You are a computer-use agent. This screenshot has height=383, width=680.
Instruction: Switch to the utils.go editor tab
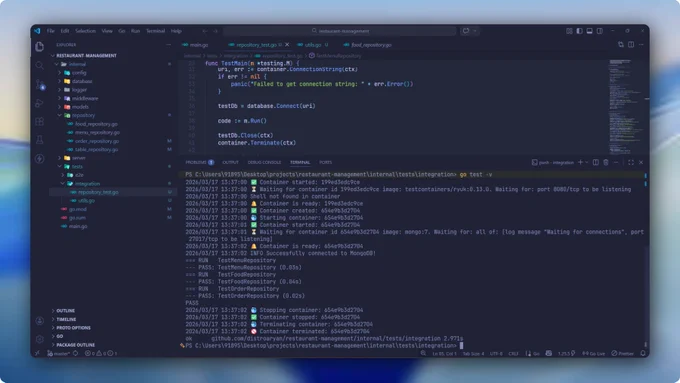[x=313, y=45]
